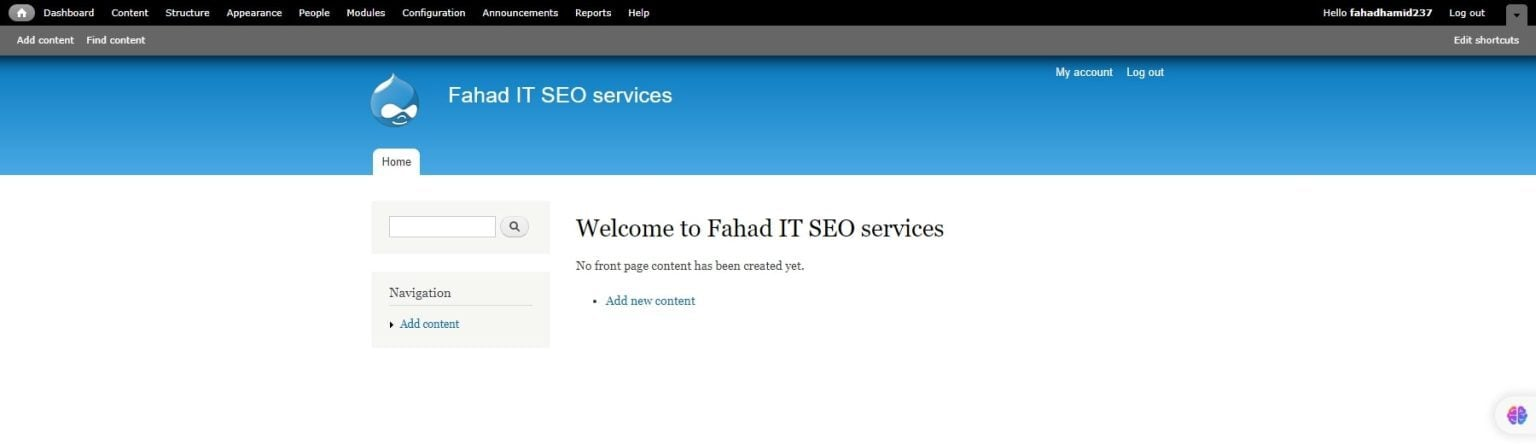Open the Modules menu item
The height and width of the screenshot is (444, 1536).
point(365,13)
